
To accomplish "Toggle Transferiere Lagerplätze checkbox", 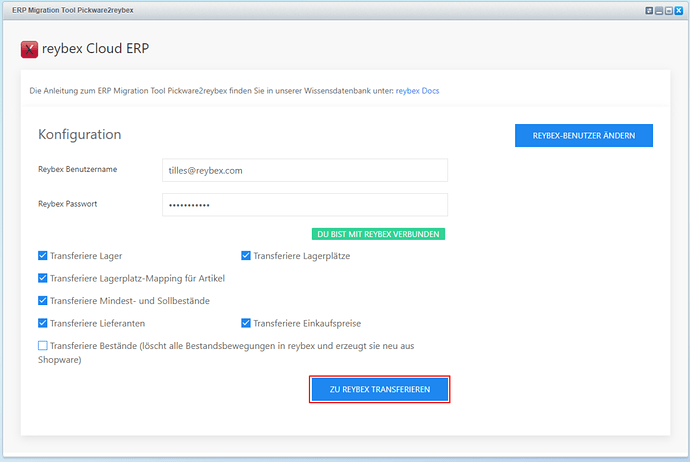I will (x=246, y=256).
